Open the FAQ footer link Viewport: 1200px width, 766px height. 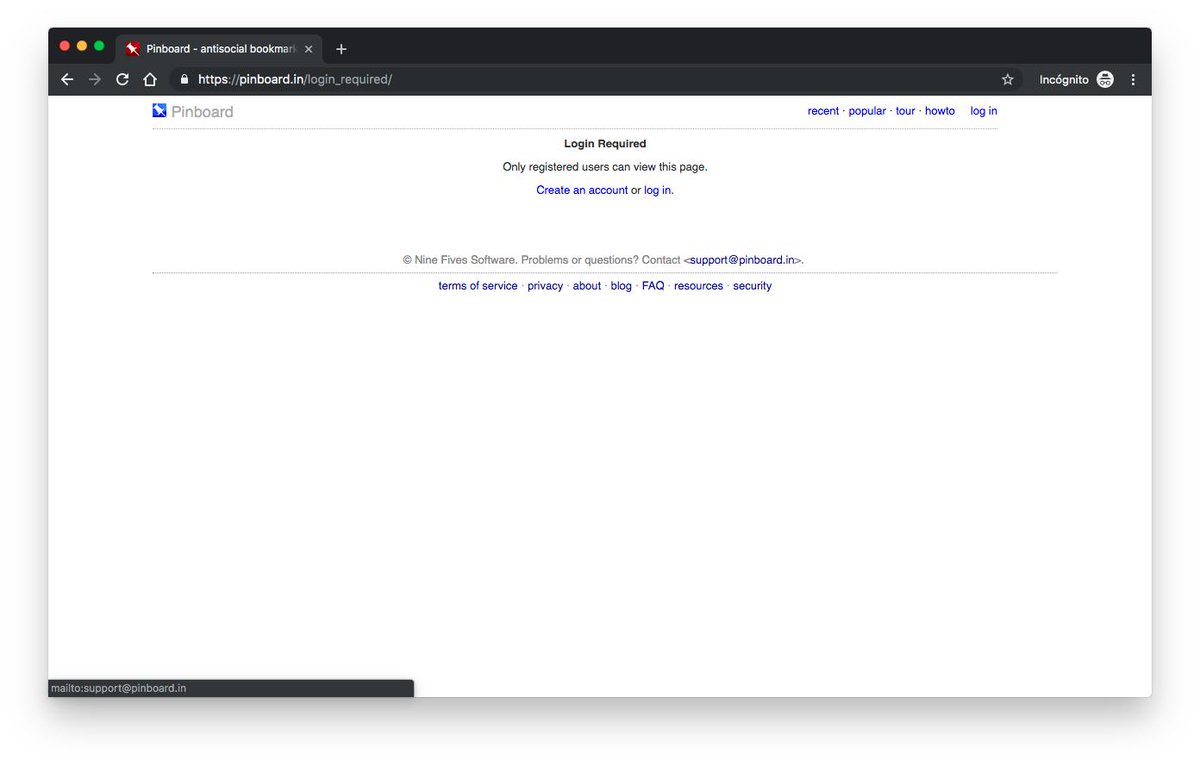coord(653,286)
